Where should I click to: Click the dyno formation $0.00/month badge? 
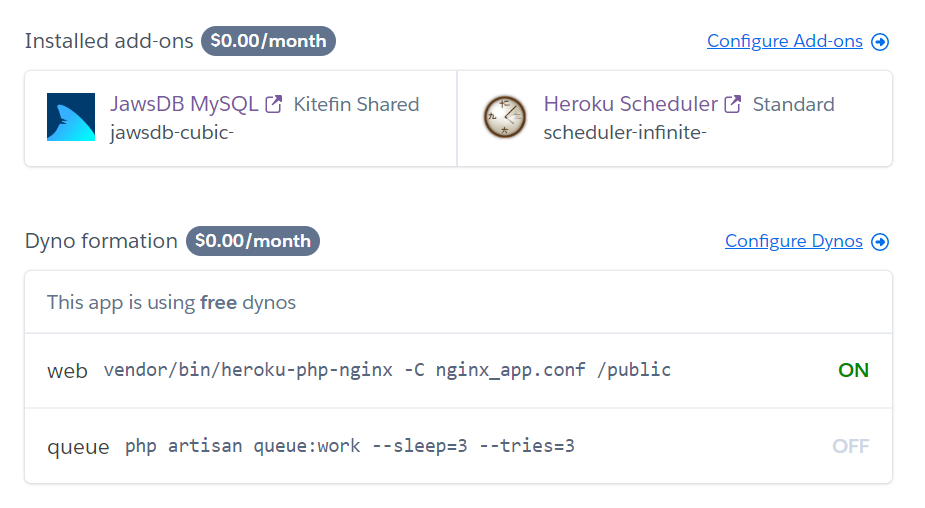pos(252,241)
